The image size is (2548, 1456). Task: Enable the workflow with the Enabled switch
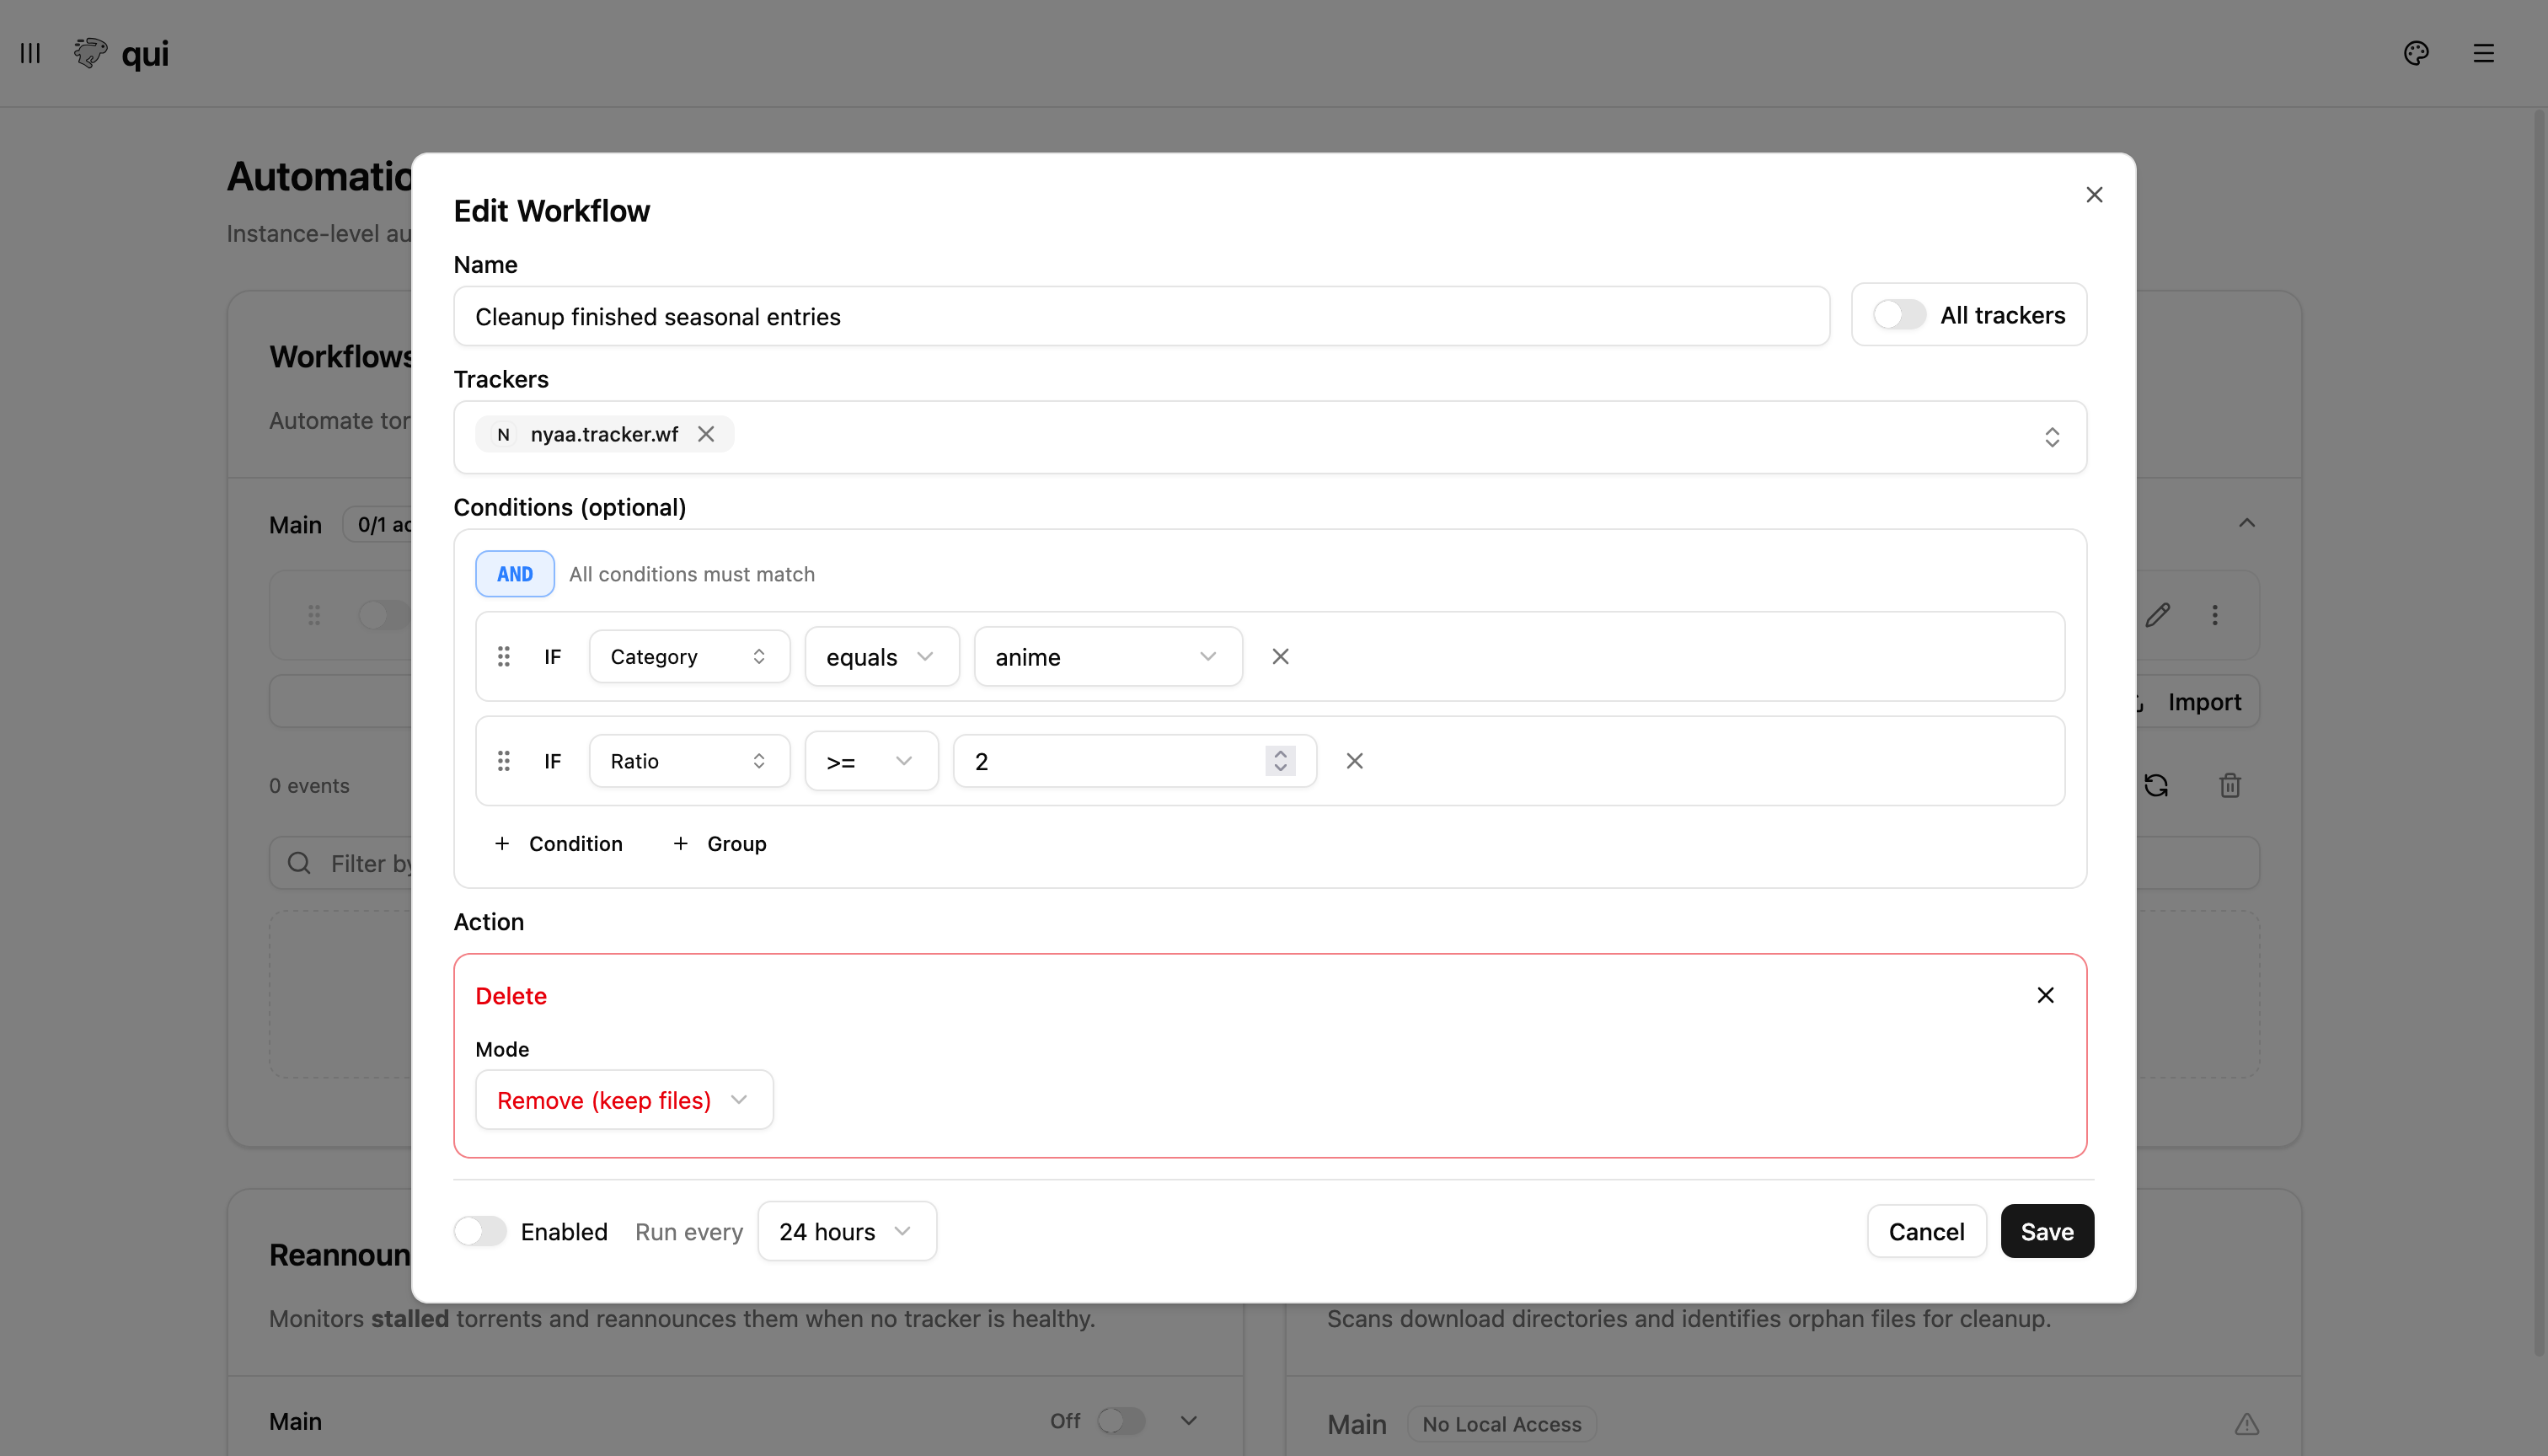480,1231
